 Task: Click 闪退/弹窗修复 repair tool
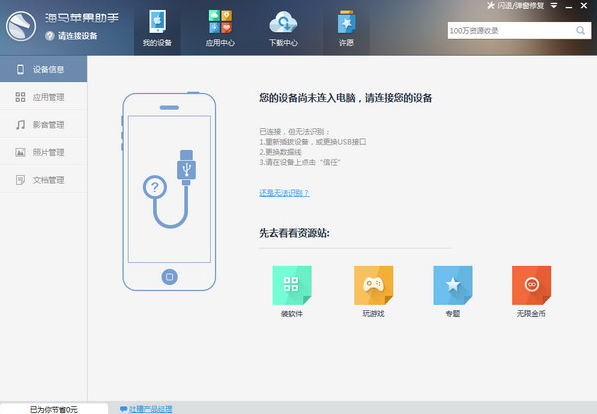pyautogui.click(x=516, y=6)
